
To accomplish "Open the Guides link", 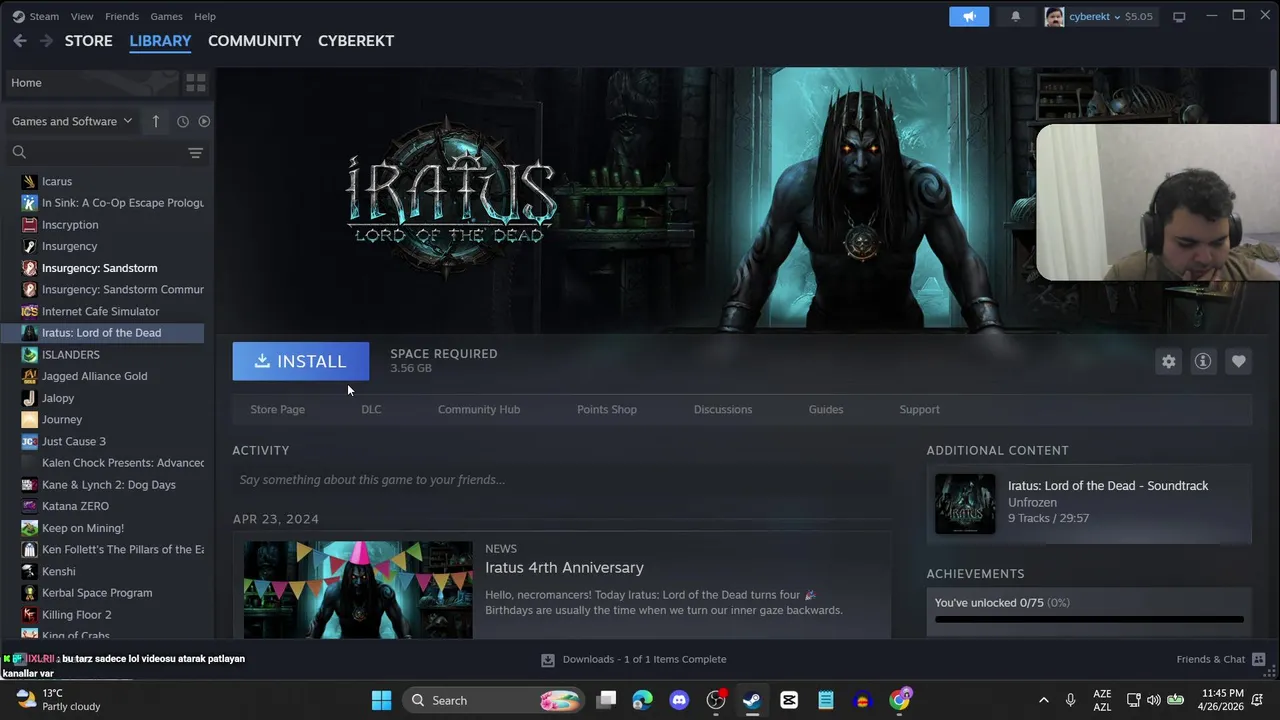I will (826, 409).
